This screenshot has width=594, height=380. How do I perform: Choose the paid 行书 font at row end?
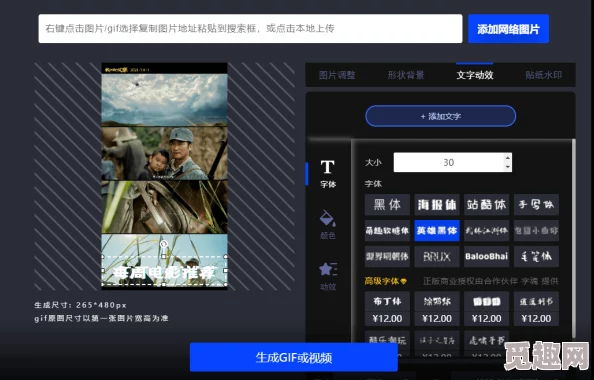tap(536, 309)
